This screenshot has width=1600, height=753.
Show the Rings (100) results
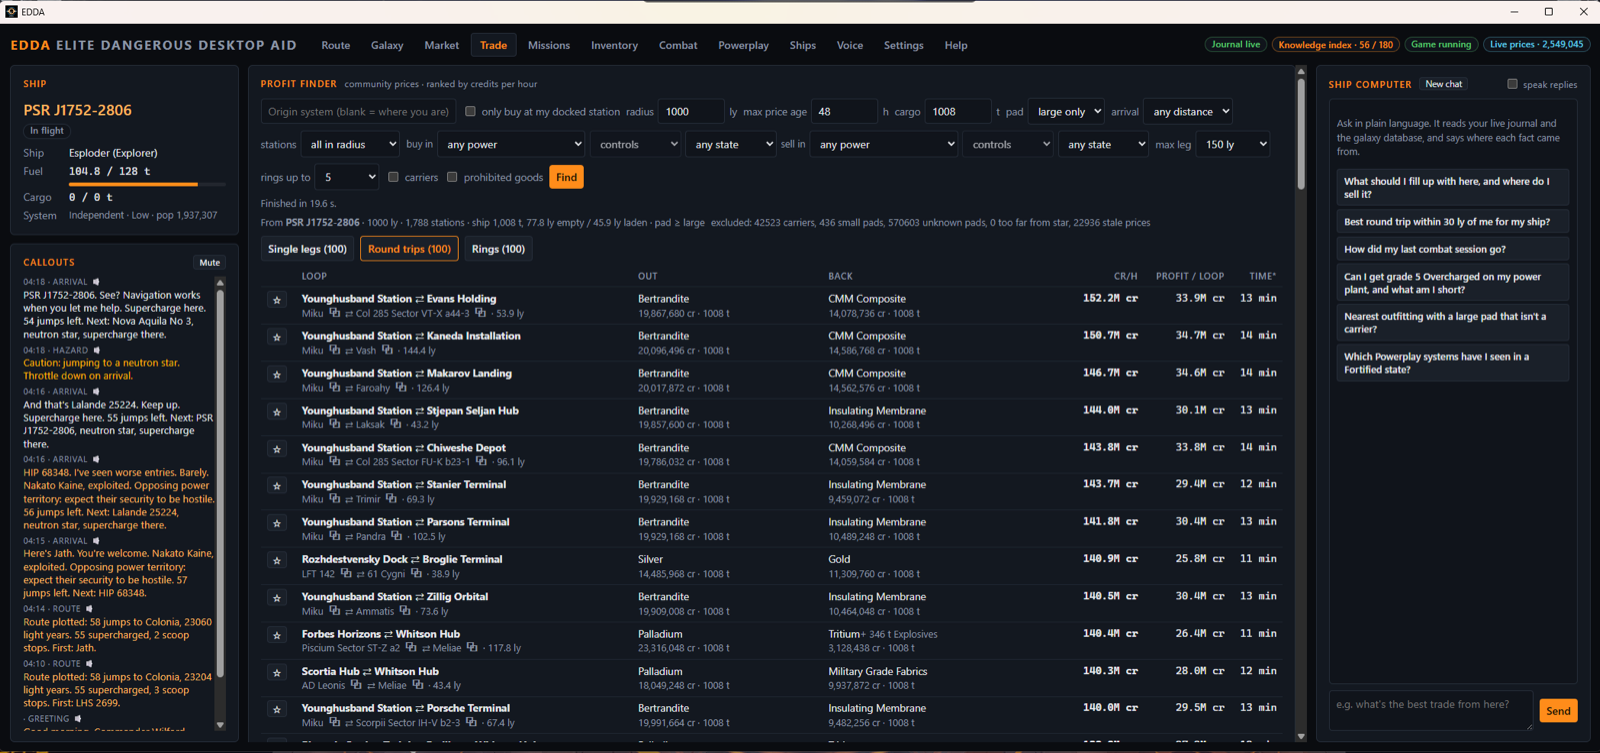click(498, 249)
